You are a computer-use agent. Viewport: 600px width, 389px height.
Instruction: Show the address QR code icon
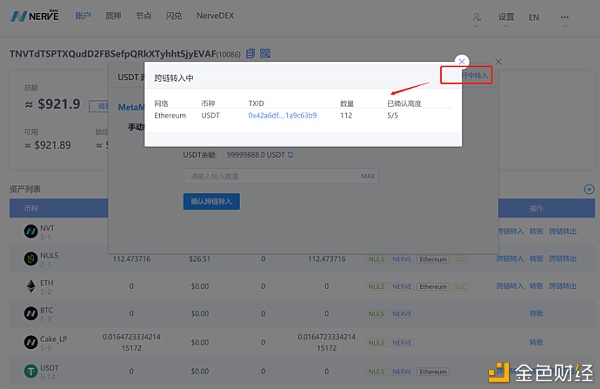[265, 53]
